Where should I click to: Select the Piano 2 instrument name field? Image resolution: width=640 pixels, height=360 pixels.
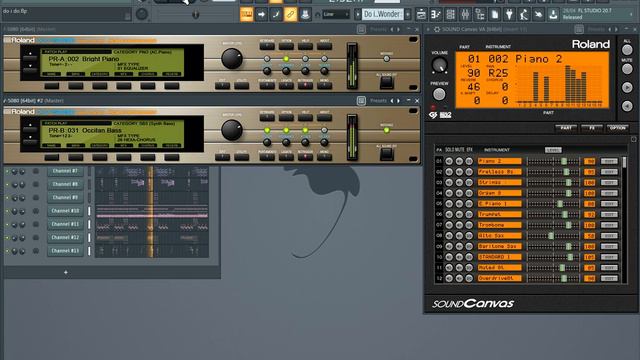pos(500,161)
